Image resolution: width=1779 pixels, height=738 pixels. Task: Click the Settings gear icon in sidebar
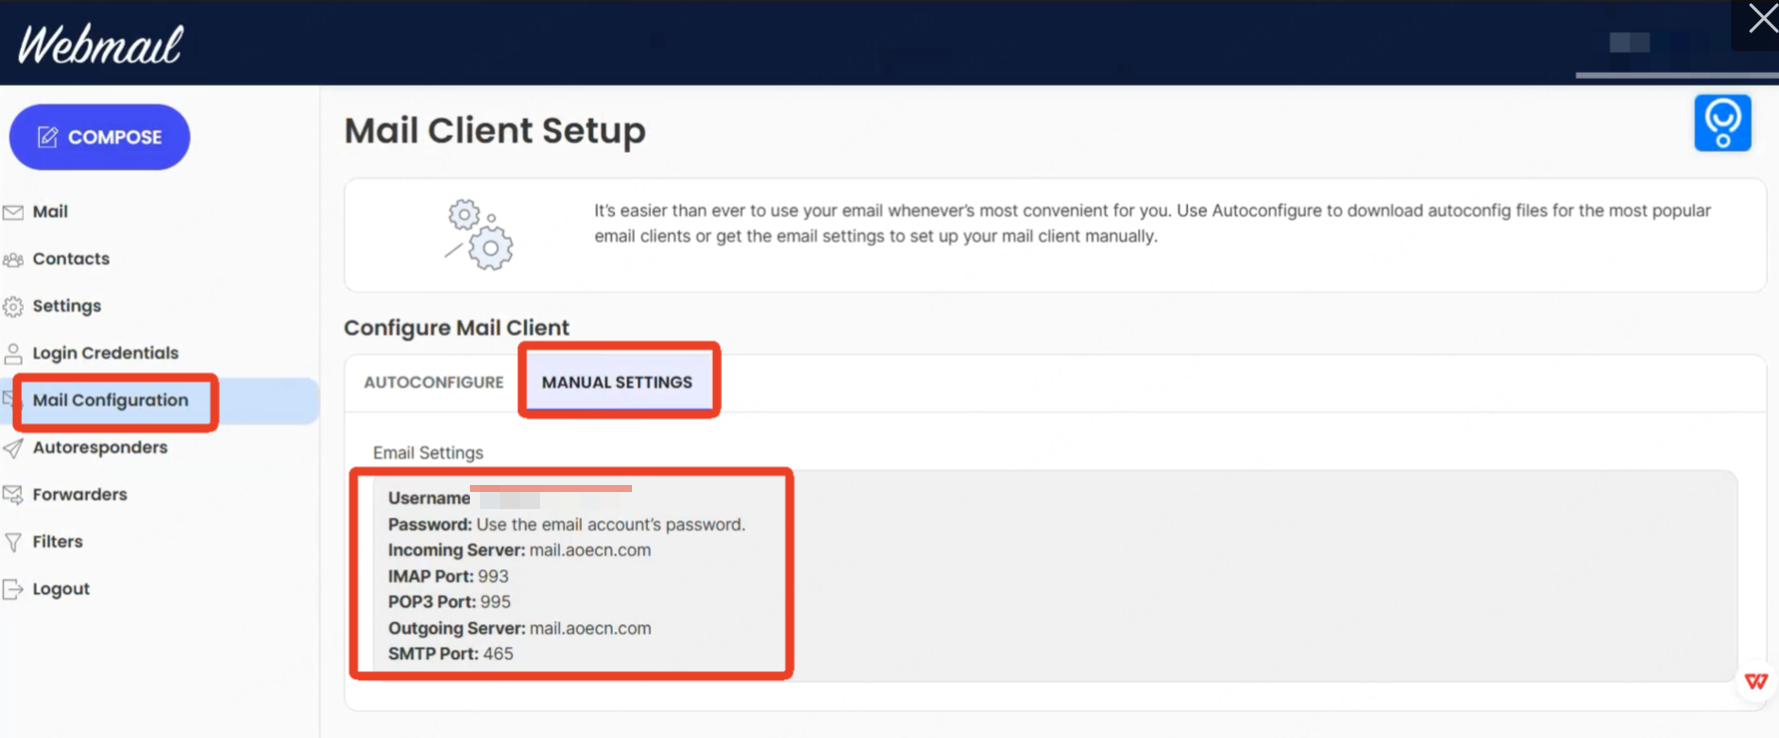coord(13,307)
